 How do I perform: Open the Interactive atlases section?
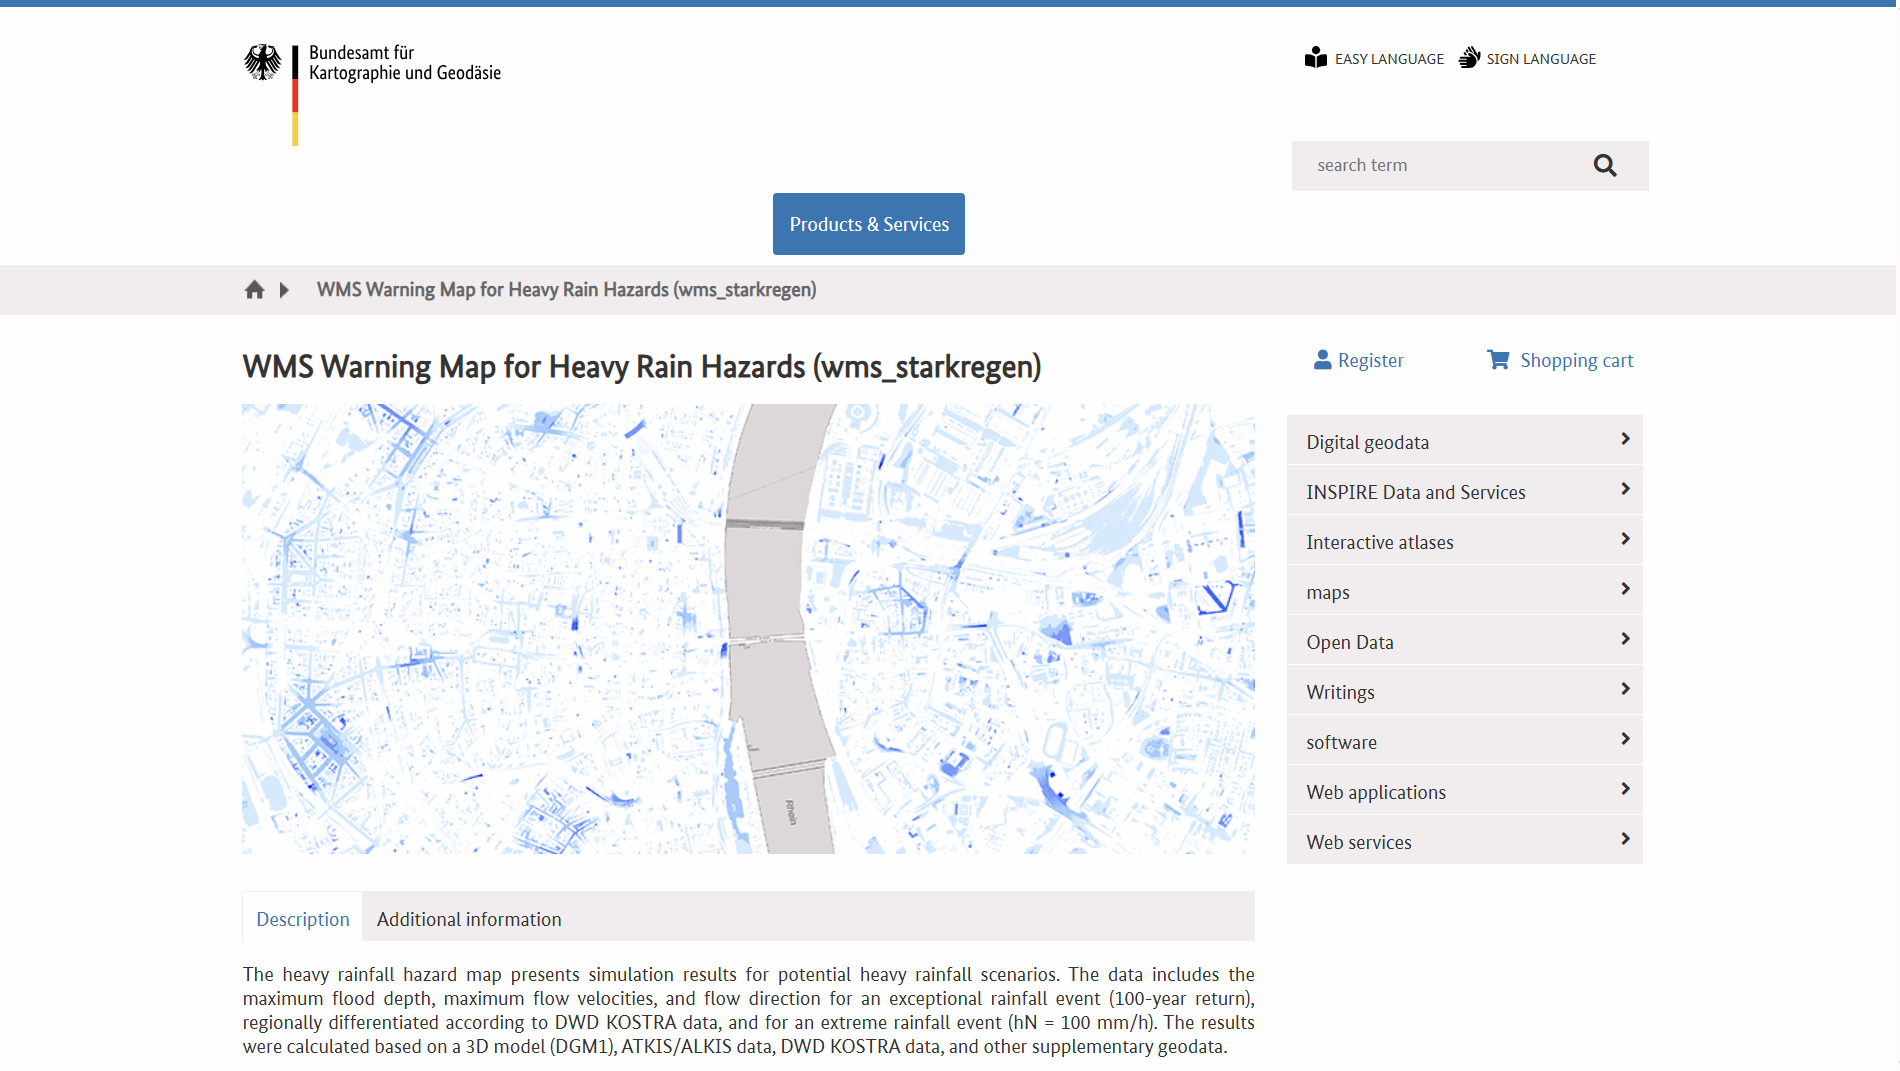click(x=1380, y=541)
